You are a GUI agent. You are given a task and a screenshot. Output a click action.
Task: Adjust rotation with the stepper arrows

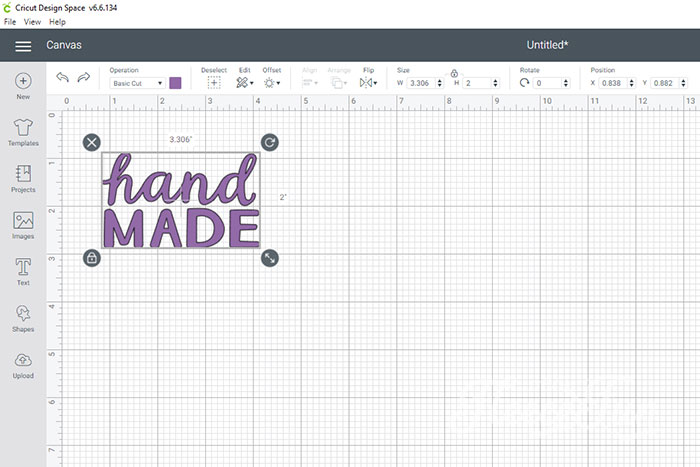point(566,83)
